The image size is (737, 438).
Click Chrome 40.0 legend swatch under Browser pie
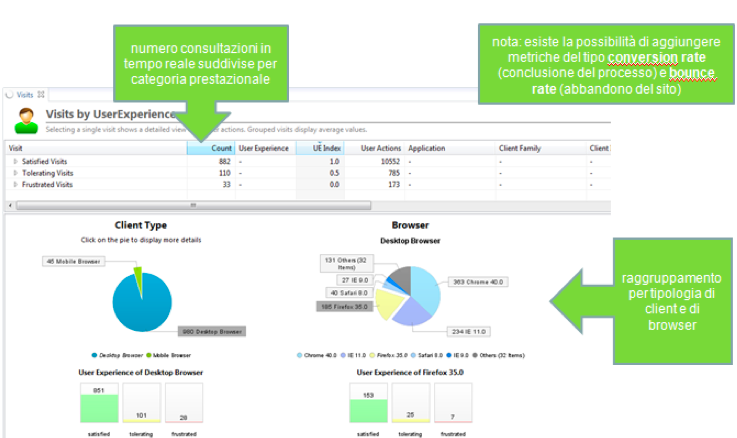(x=299, y=355)
